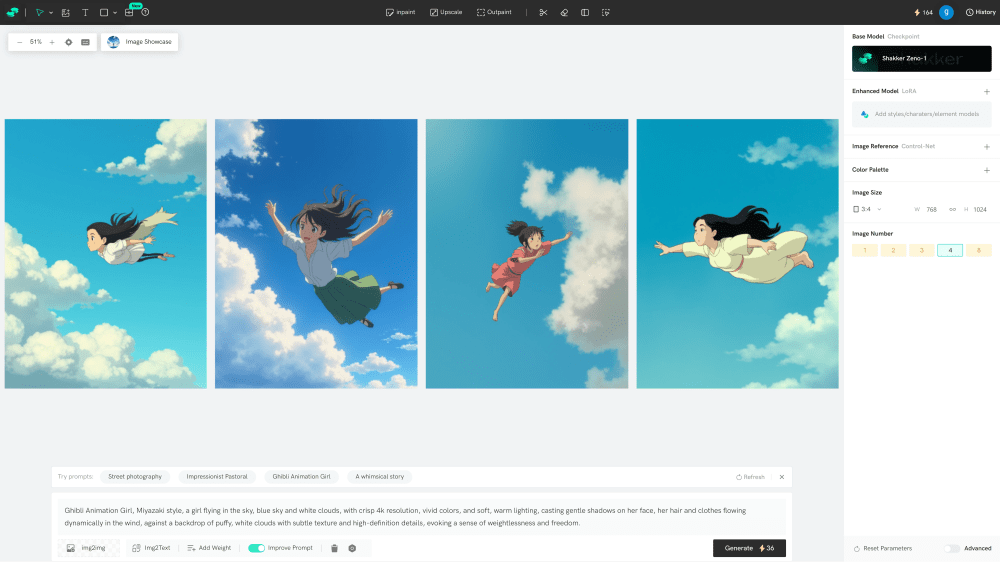Click the selection edit icon after compare
1000x562 pixels.
click(x=606, y=12)
